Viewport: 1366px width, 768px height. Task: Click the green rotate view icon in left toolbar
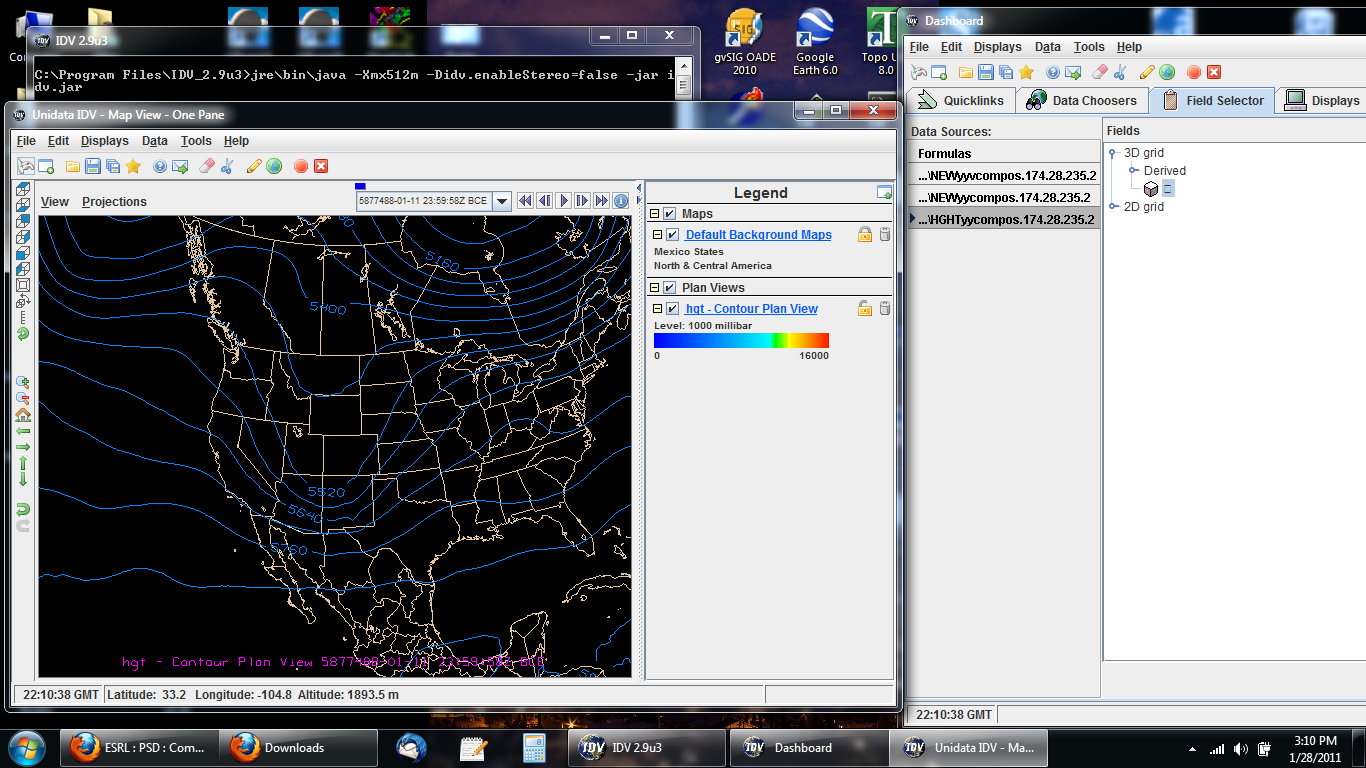(x=23, y=333)
